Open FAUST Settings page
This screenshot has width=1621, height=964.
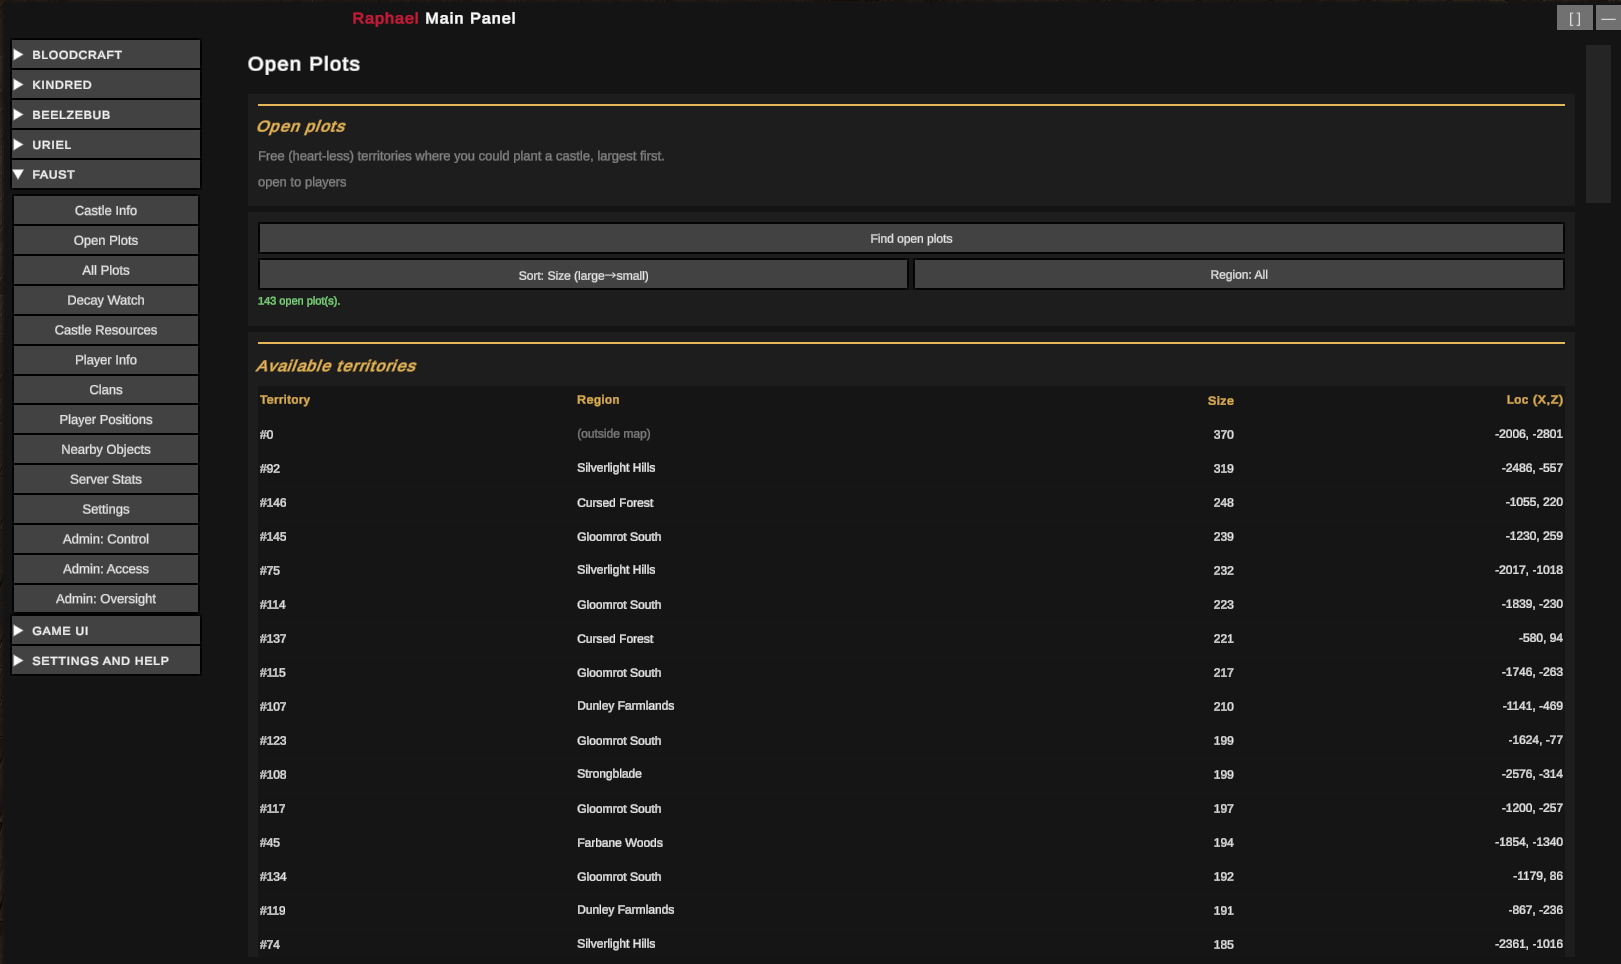pyautogui.click(x=106, y=509)
